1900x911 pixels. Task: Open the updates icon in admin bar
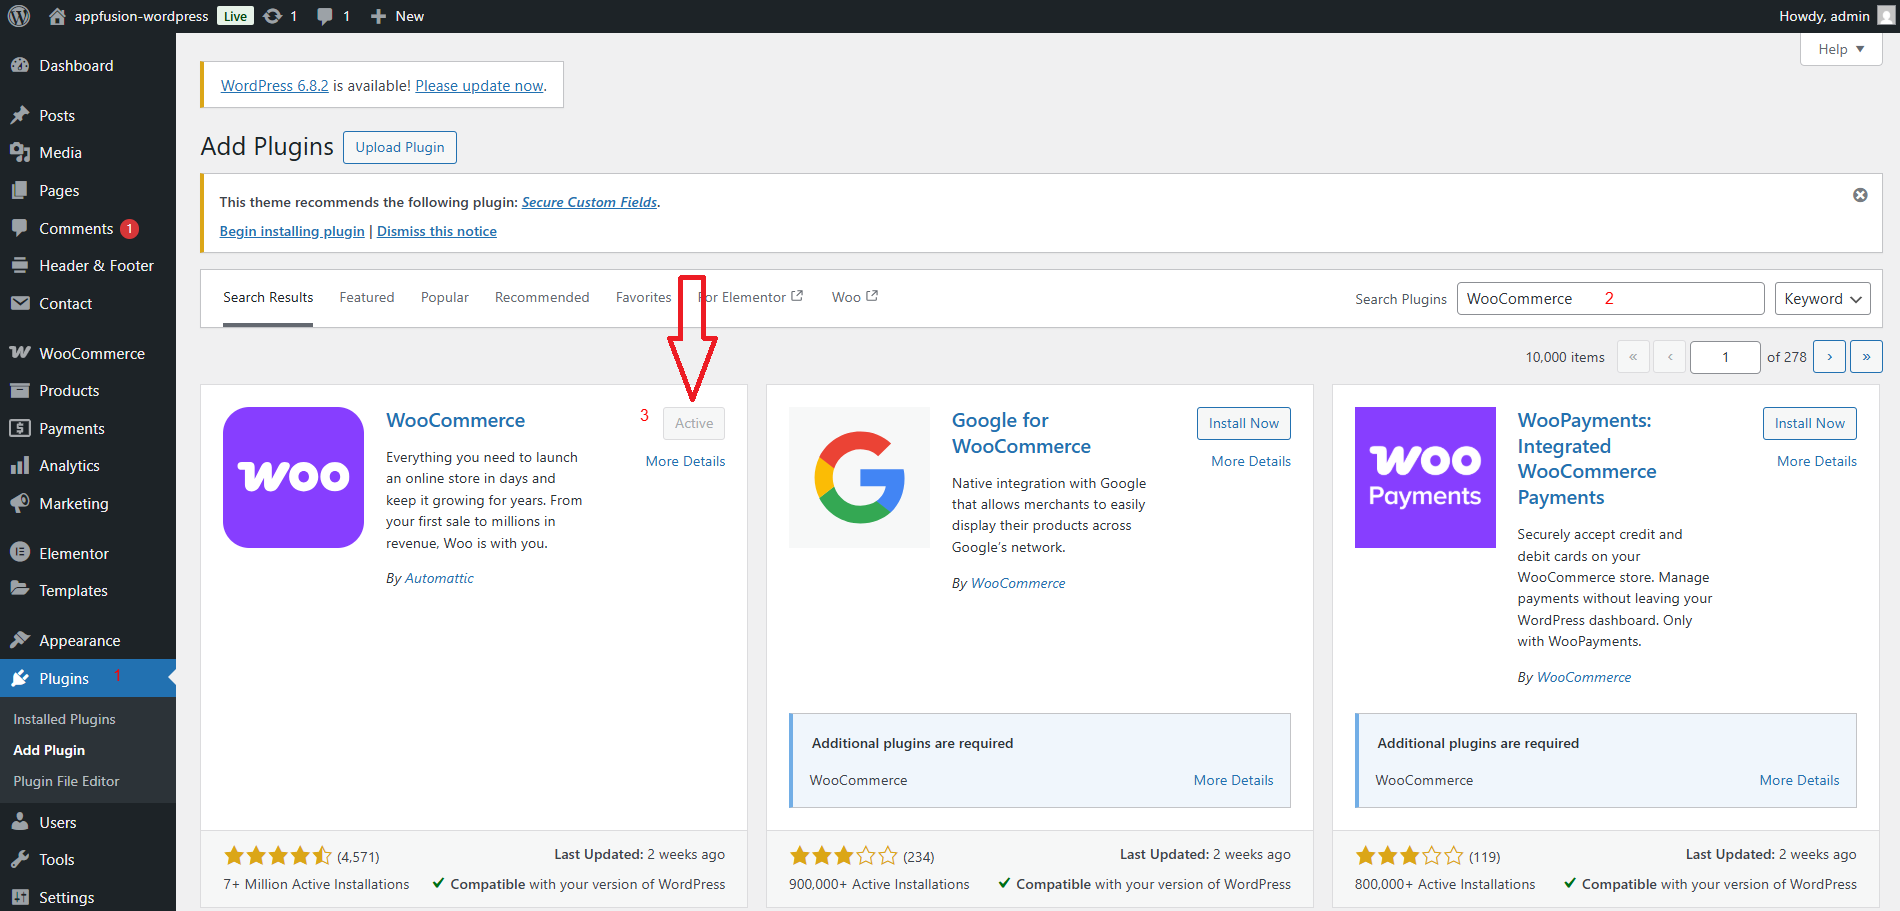[273, 16]
